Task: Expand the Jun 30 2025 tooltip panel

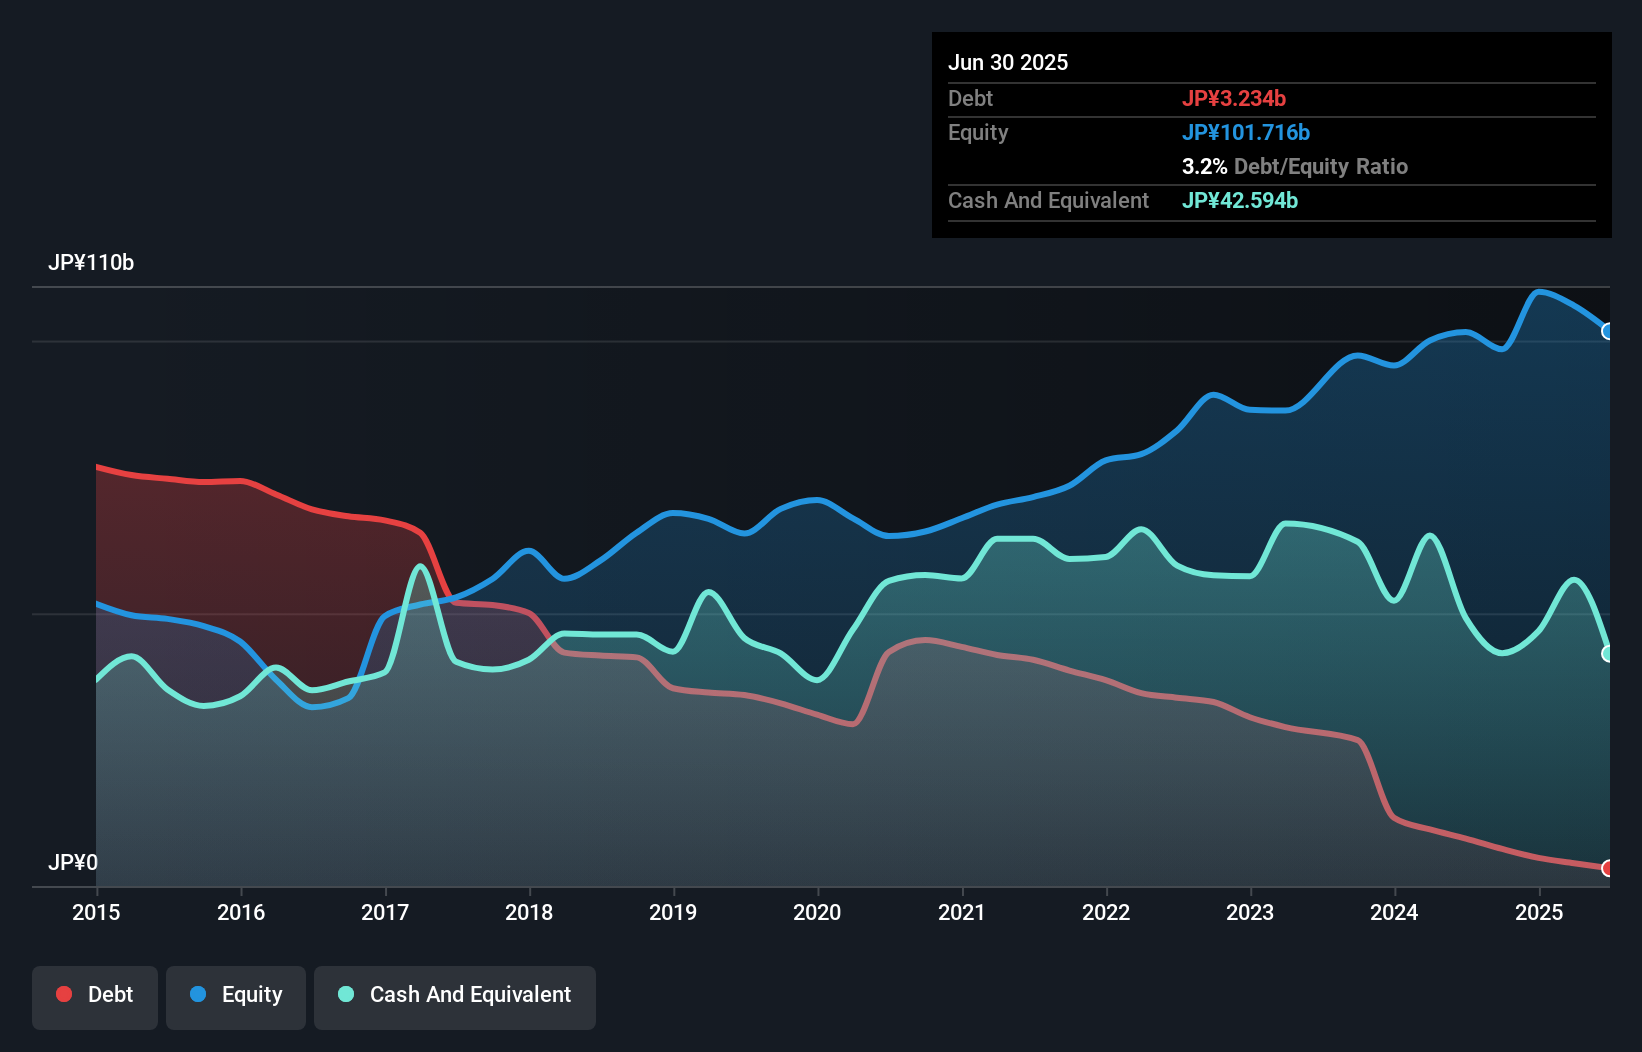Action: tap(1008, 62)
